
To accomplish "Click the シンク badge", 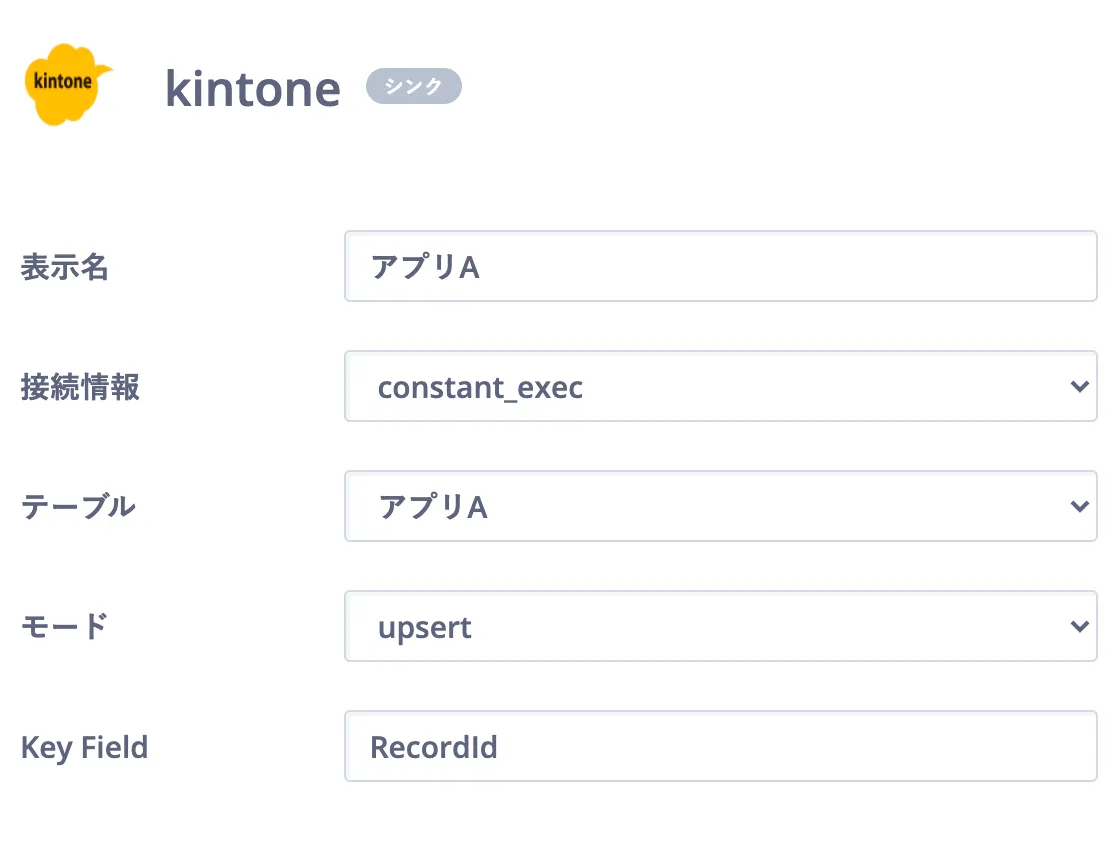I will (x=414, y=87).
